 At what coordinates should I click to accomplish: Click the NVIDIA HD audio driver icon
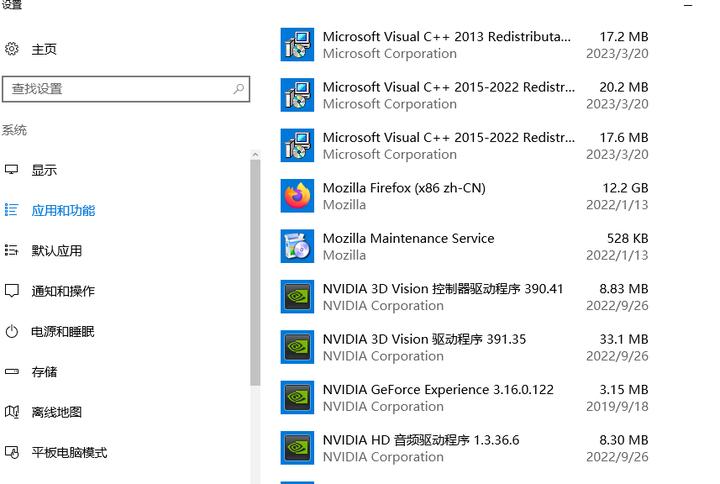pyautogui.click(x=297, y=448)
